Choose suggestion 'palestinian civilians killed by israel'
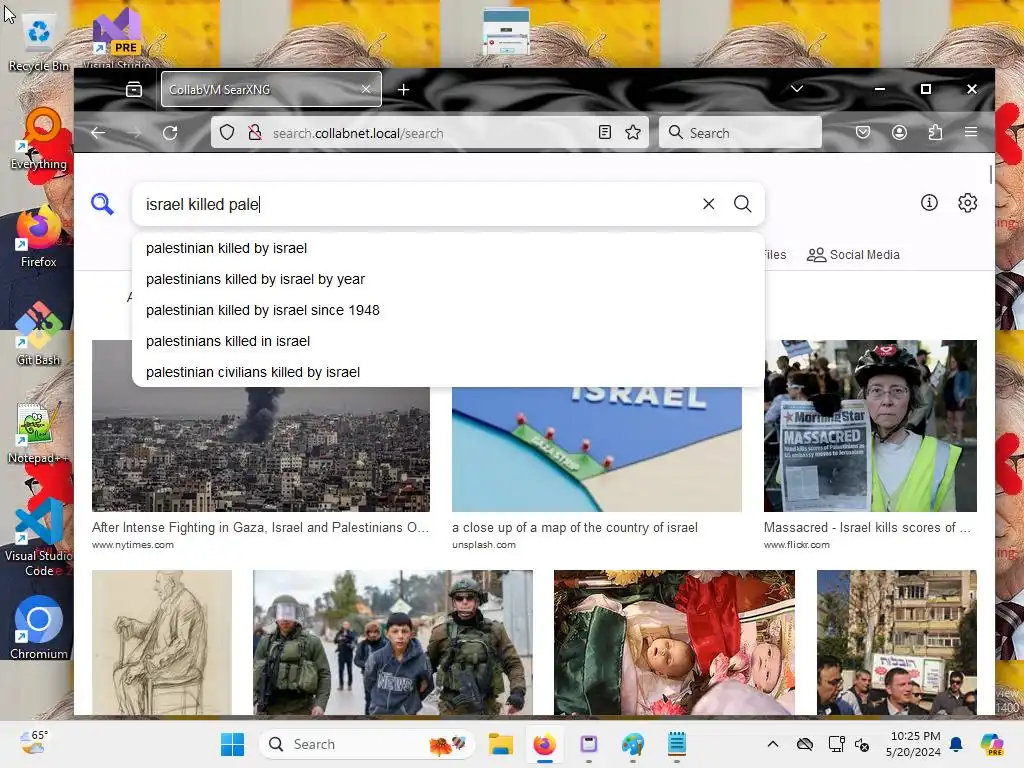This screenshot has width=1024, height=768. (448, 372)
